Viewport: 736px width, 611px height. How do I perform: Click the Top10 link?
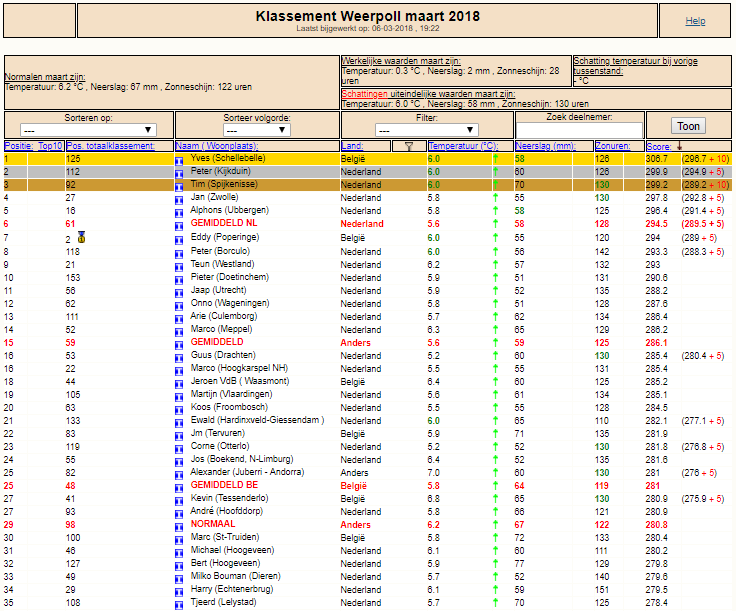pyautogui.click(x=50, y=146)
